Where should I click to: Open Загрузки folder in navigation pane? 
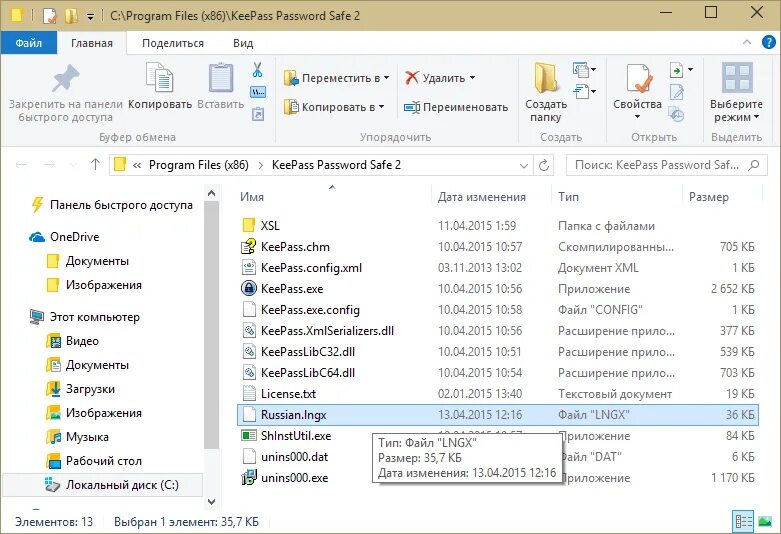[x=90, y=389]
